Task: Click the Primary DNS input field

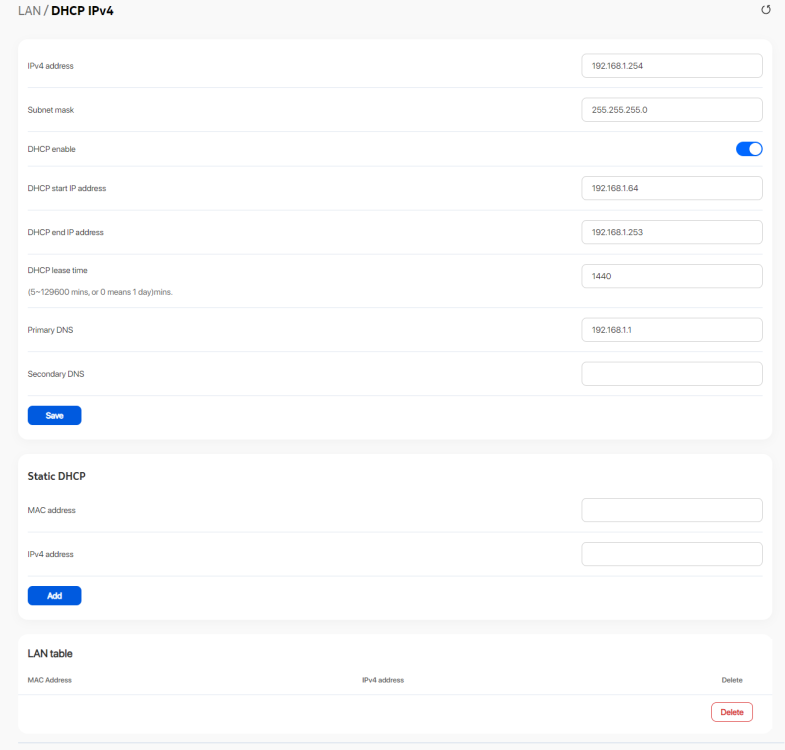Action: click(x=672, y=330)
